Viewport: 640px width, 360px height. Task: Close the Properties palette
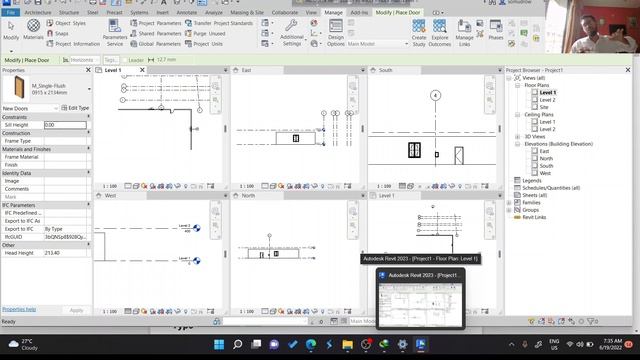(x=88, y=70)
